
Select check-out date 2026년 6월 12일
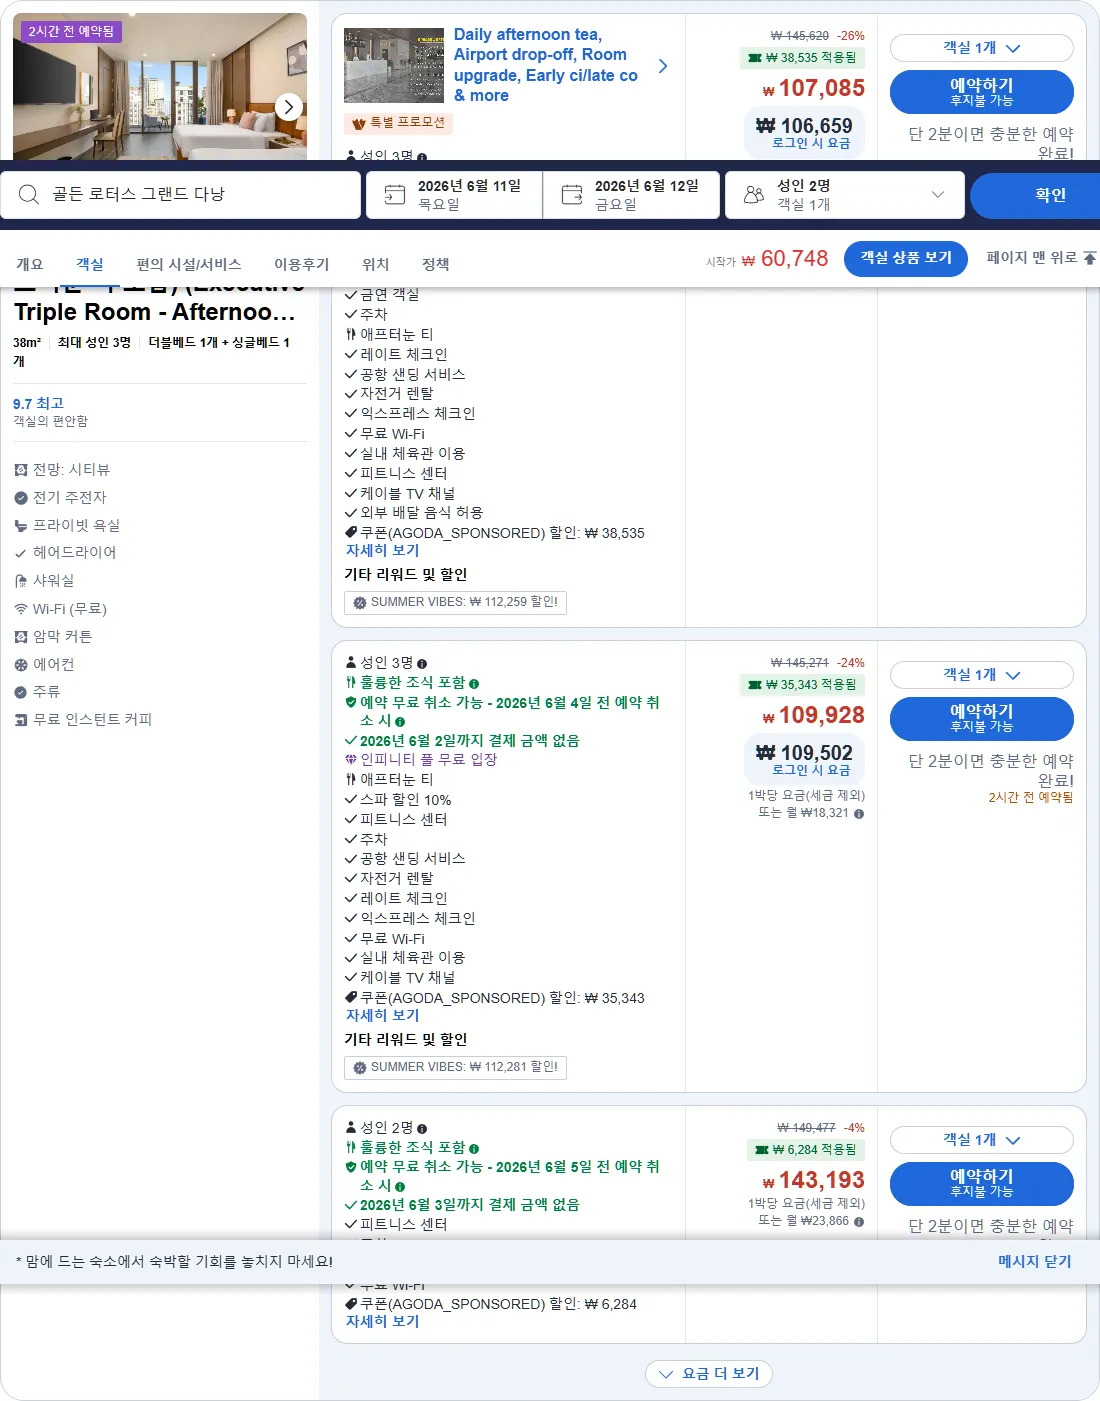(632, 195)
